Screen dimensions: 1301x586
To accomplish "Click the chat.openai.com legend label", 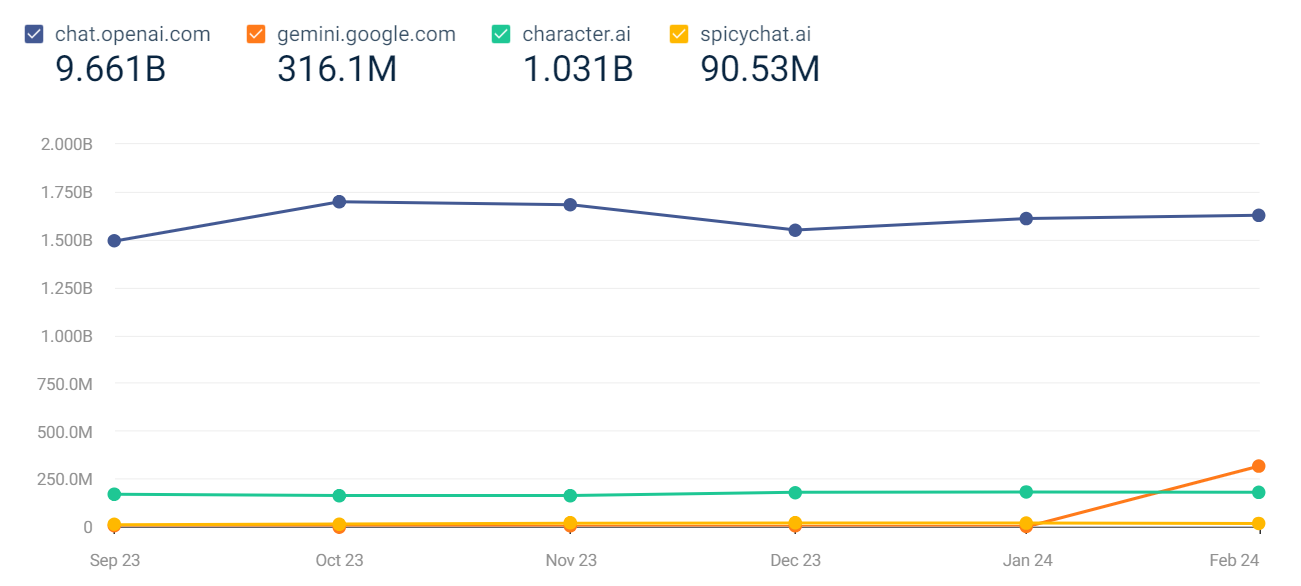I will (133, 34).
